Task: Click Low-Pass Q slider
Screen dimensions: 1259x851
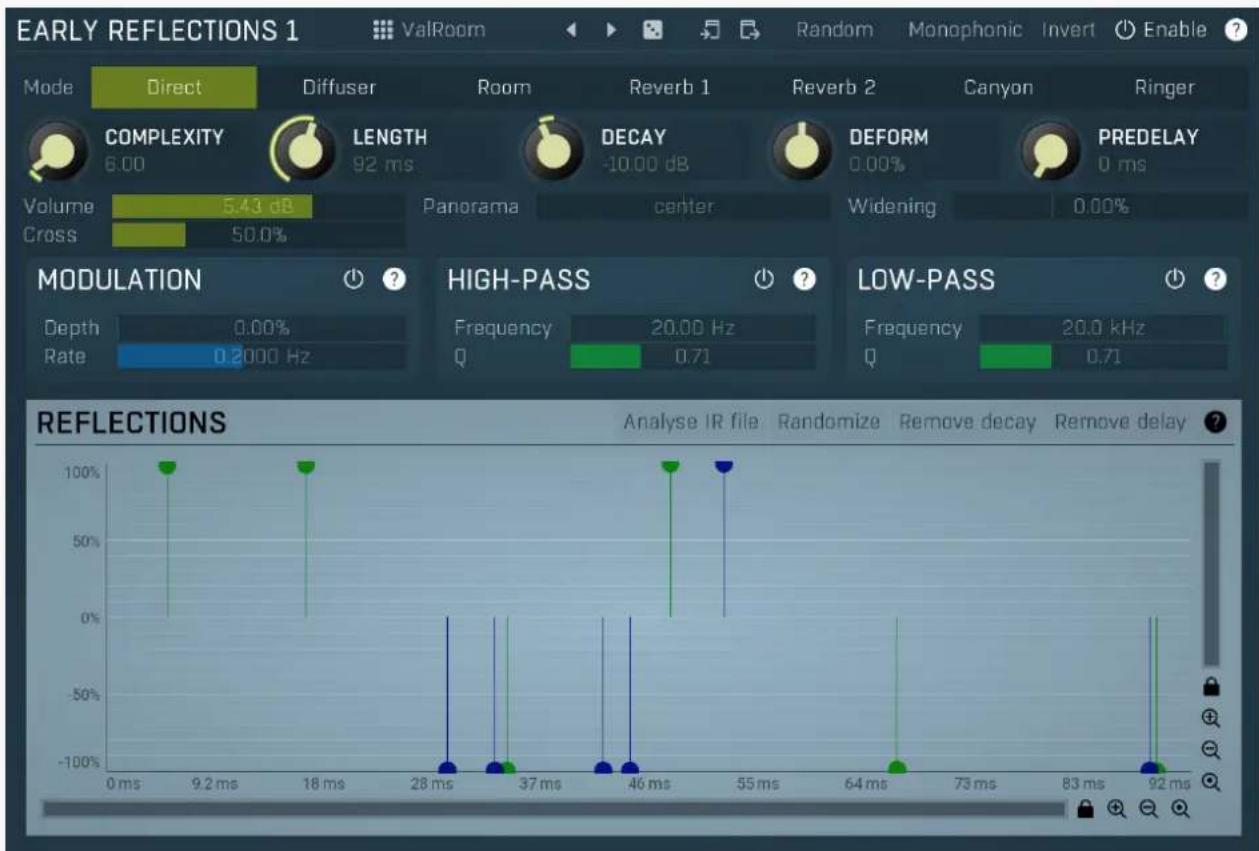Action: click(1104, 356)
